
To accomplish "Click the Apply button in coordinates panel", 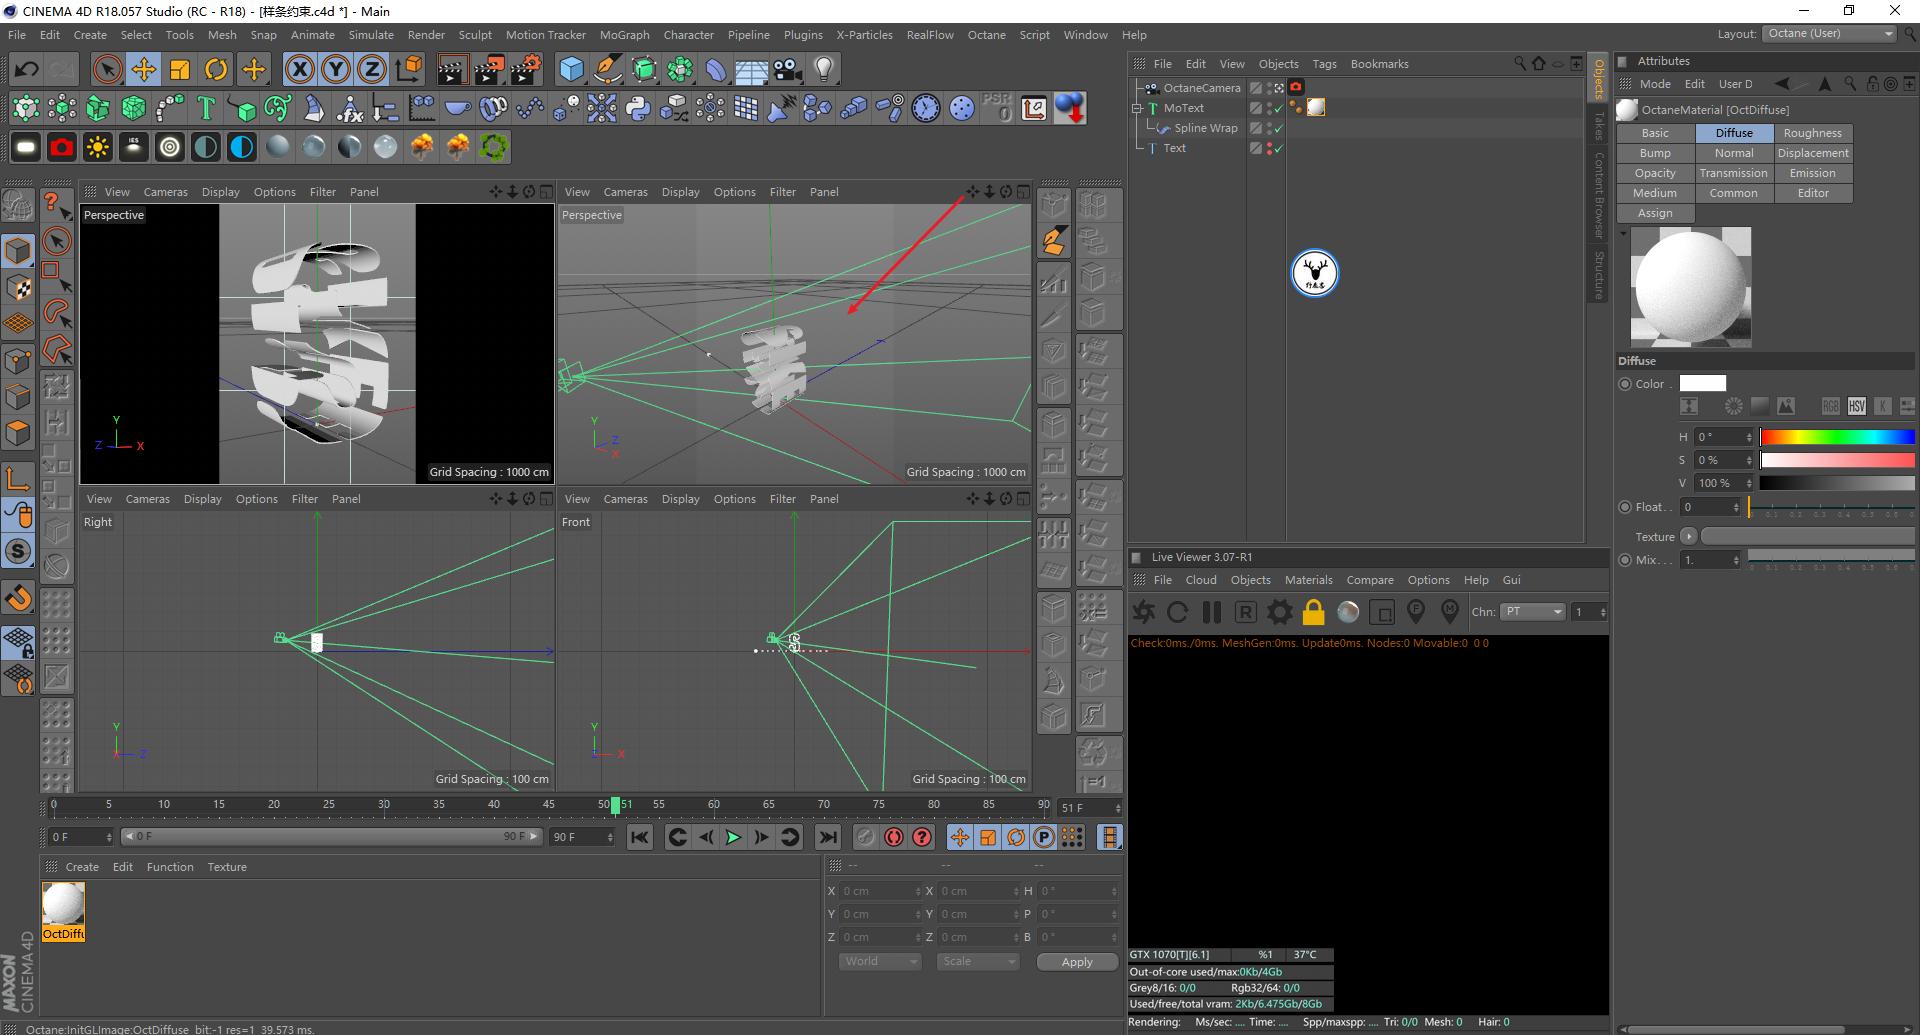I will tap(1076, 961).
